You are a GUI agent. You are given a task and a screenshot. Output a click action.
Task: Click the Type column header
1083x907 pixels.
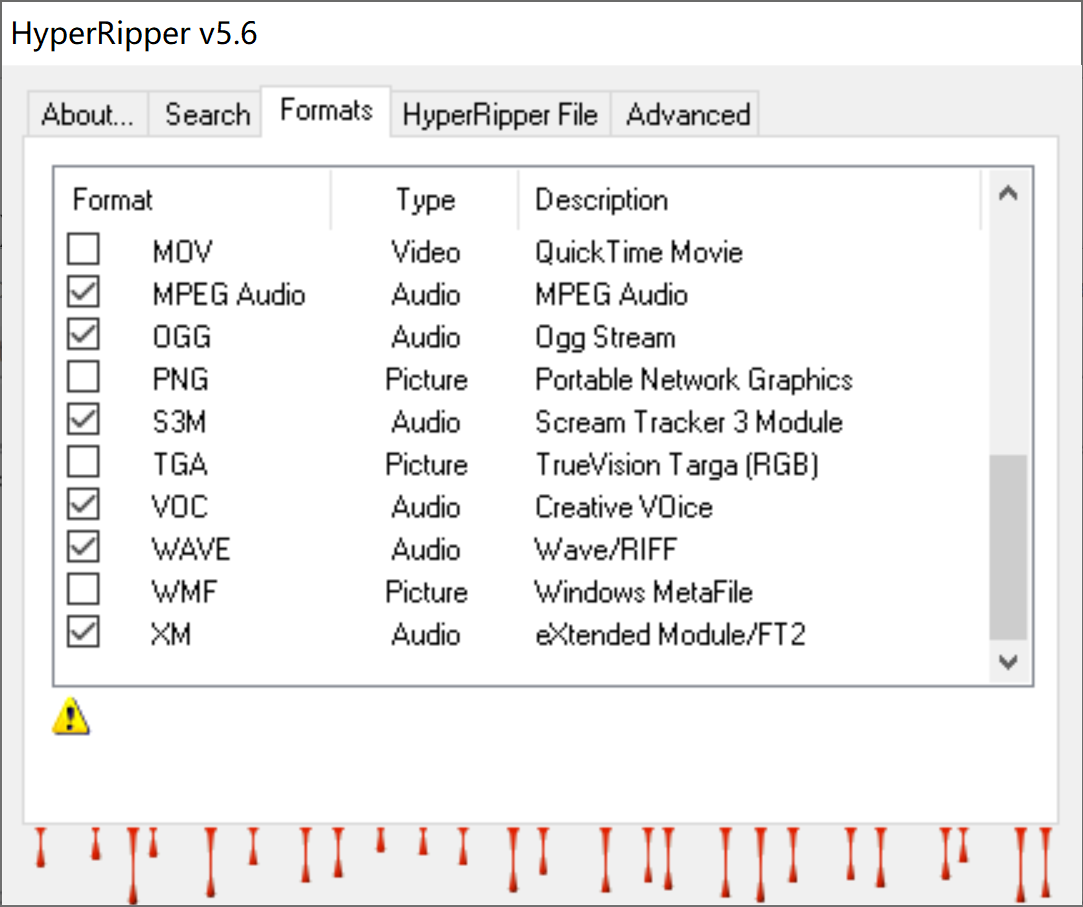point(425,200)
